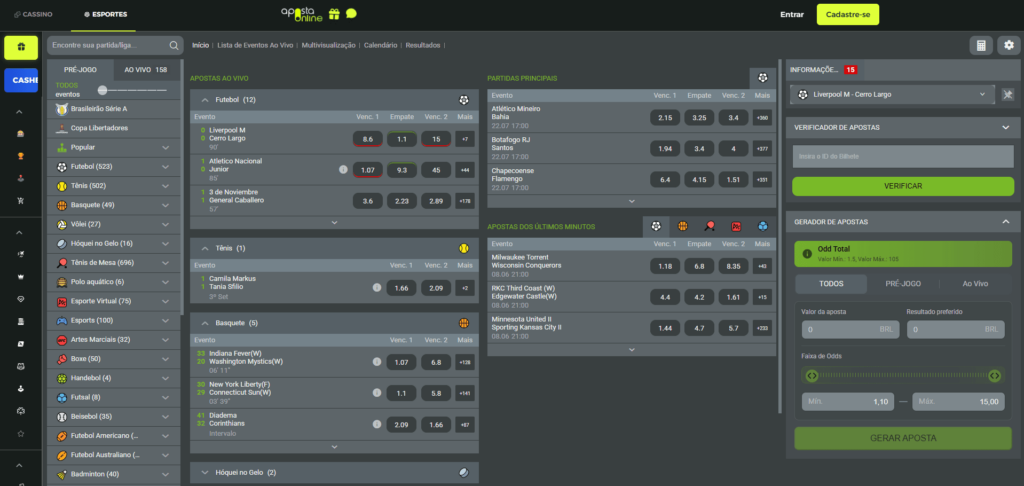The height and width of the screenshot is (486, 1024).
Task: Click Entrar to log in
Action: pyautogui.click(x=792, y=14)
